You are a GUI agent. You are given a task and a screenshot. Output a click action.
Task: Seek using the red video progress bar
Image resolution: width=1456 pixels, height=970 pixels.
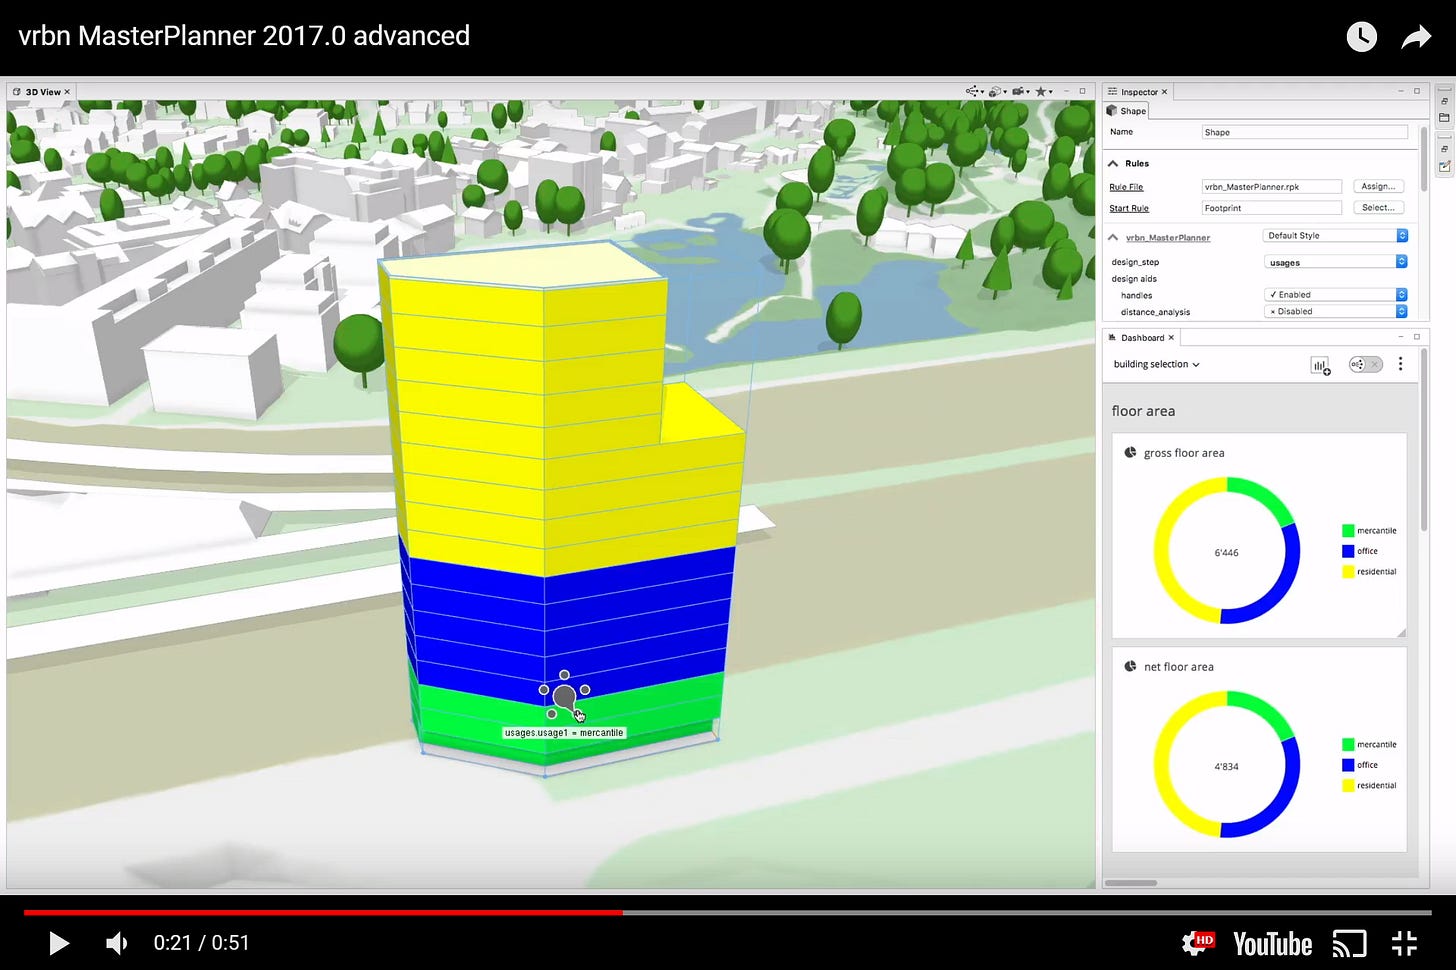[x=323, y=912]
